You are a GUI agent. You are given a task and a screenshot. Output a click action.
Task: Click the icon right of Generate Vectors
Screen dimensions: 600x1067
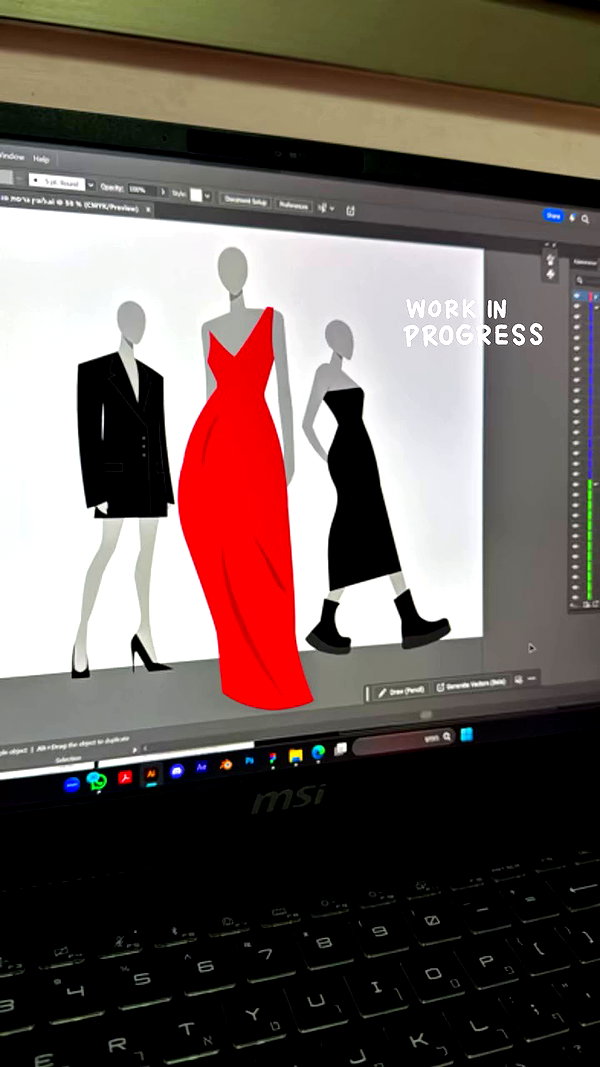click(519, 679)
